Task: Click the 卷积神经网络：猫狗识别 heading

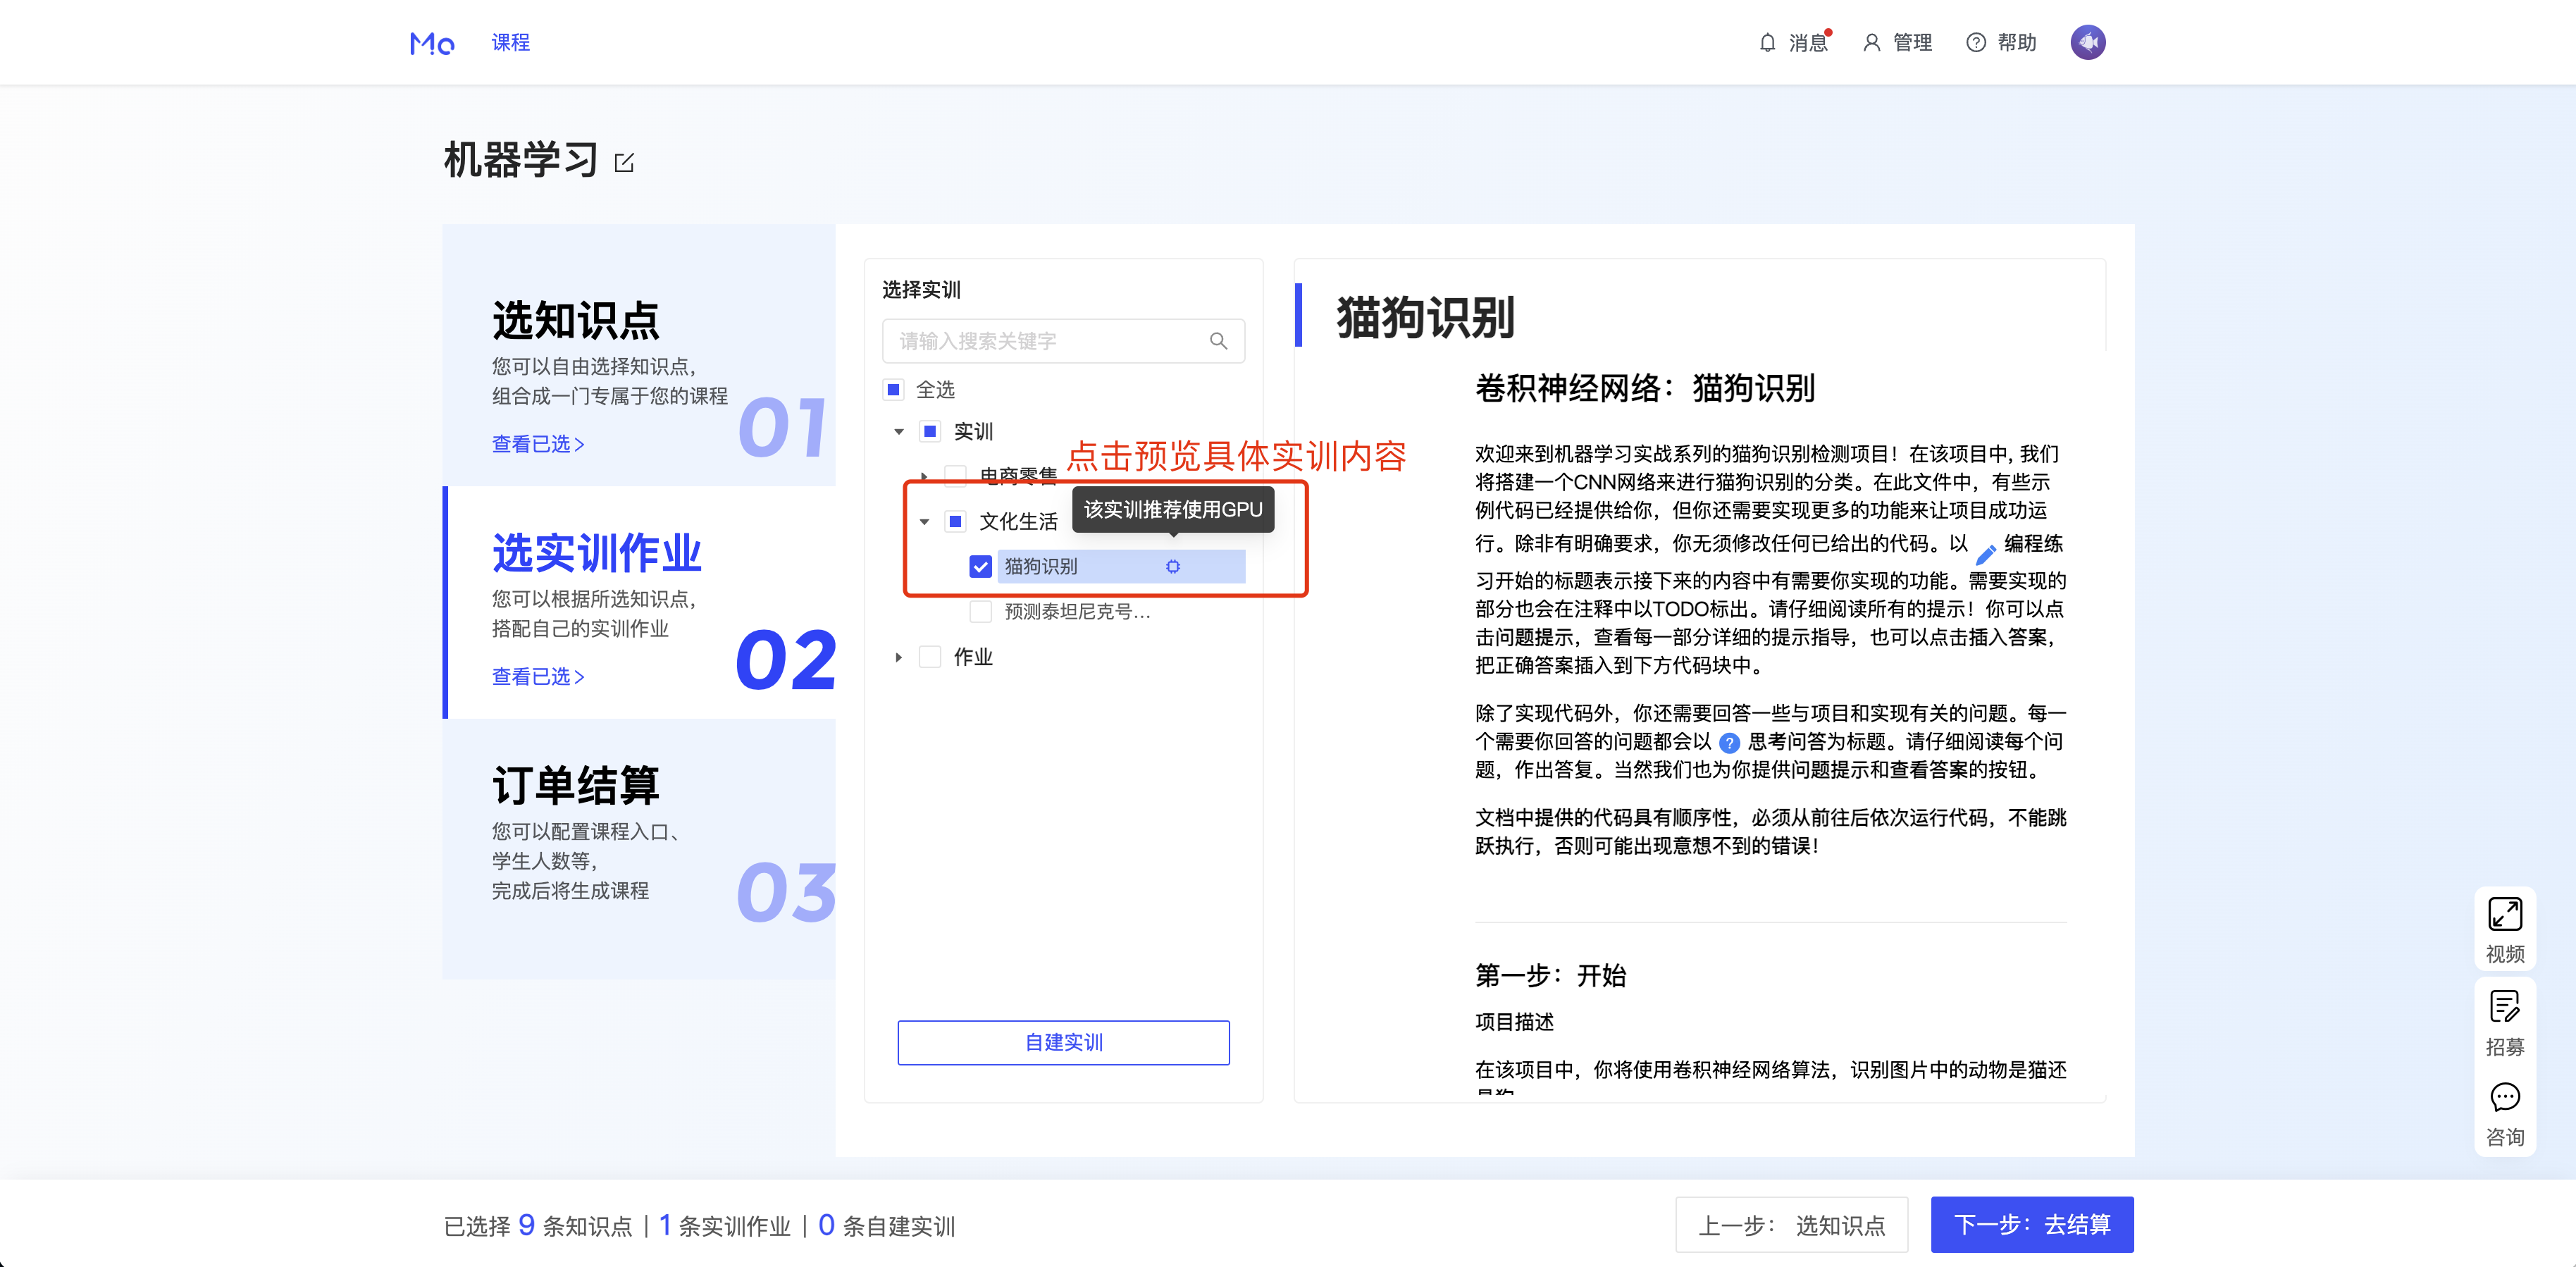Action: click(1645, 388)
